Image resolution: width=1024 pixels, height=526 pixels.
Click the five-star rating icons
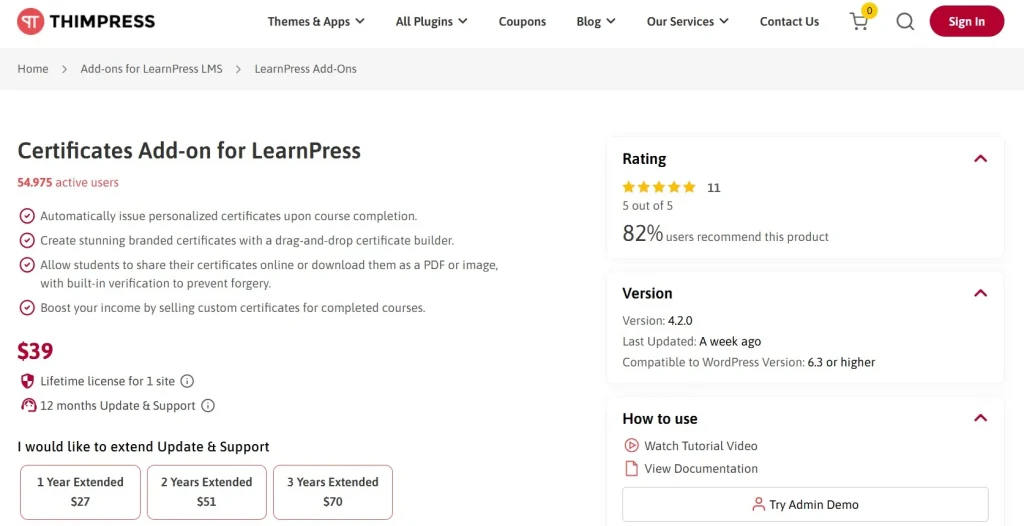tap(659, 188)
